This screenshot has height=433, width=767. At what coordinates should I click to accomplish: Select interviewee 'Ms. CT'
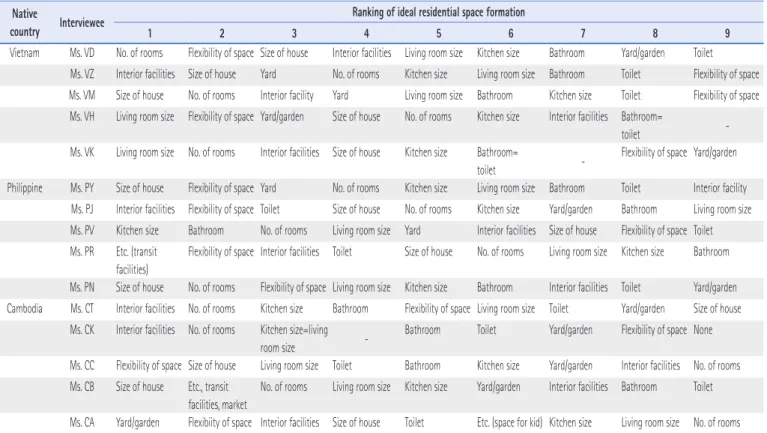click(82, 309)
